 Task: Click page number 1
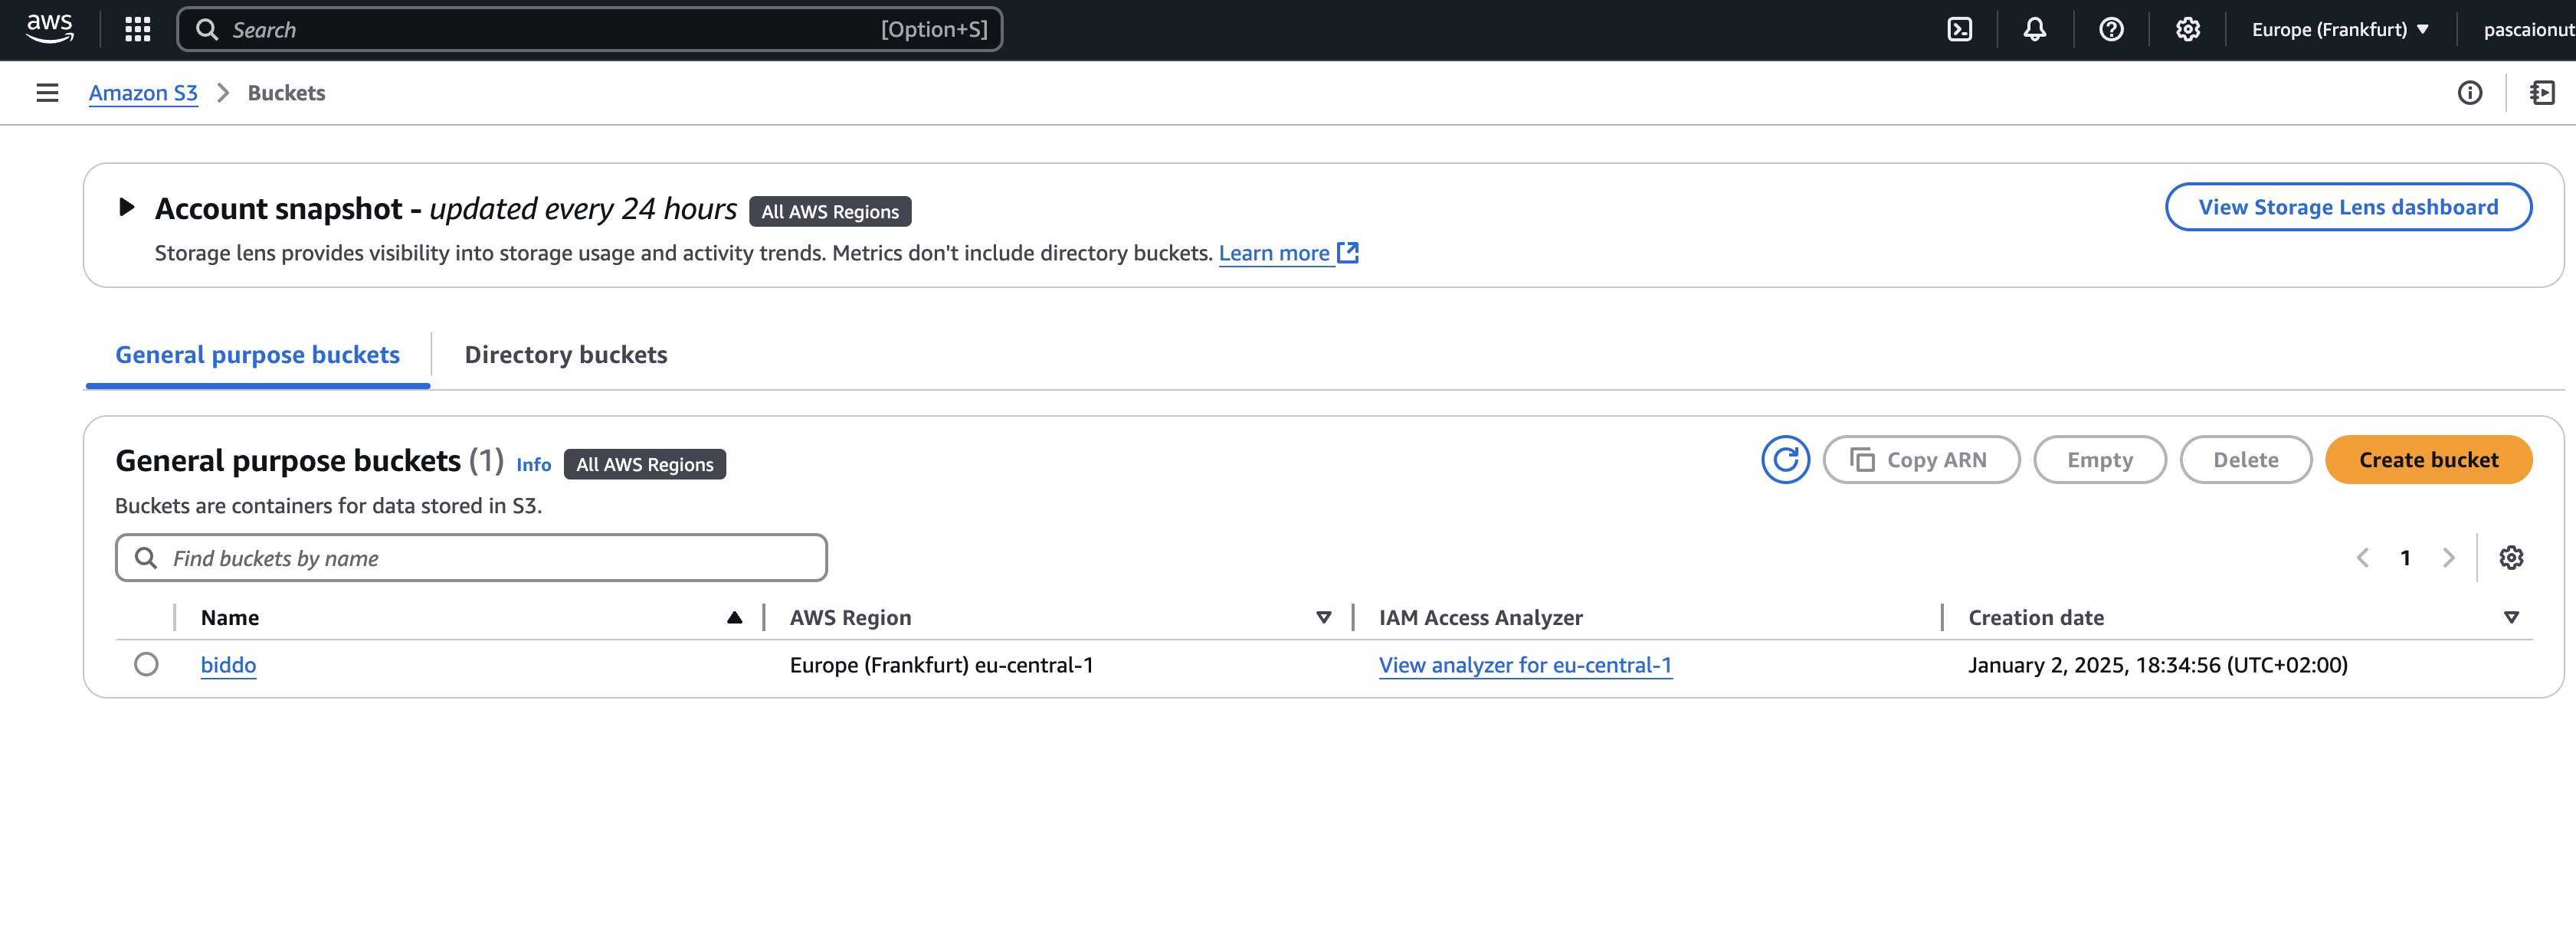[2405, 558]
